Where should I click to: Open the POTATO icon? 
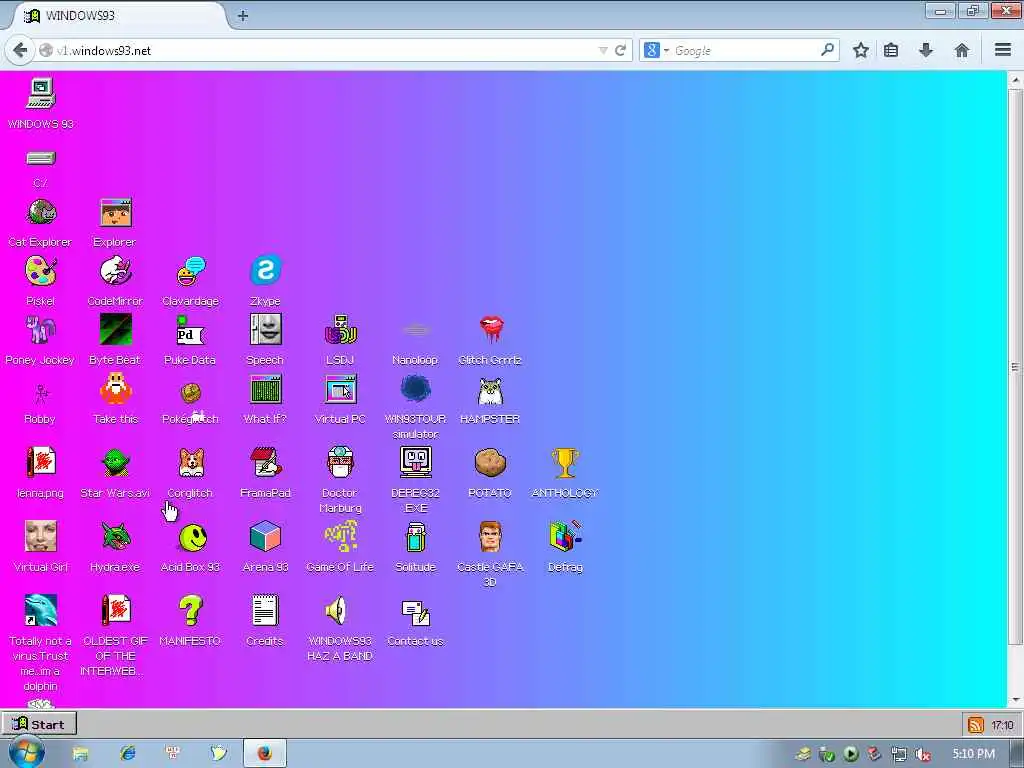tap(490, 462)
